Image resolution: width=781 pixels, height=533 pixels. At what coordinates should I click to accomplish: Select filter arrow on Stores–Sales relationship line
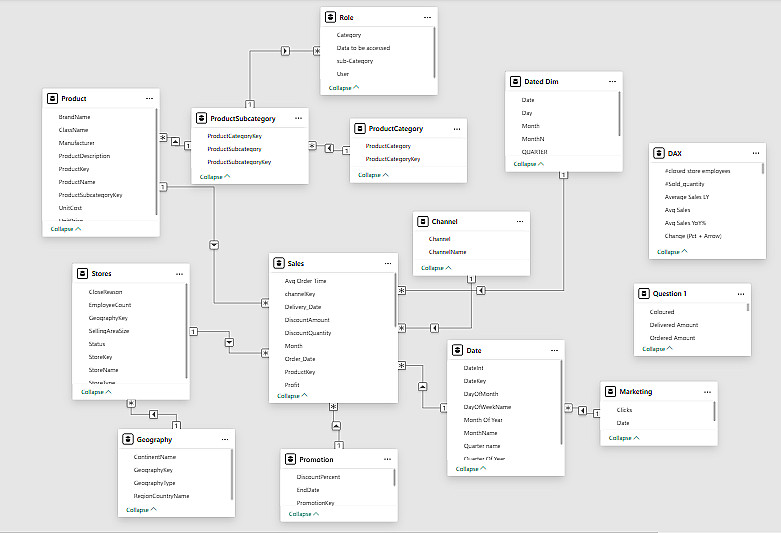tap(229, 343)
